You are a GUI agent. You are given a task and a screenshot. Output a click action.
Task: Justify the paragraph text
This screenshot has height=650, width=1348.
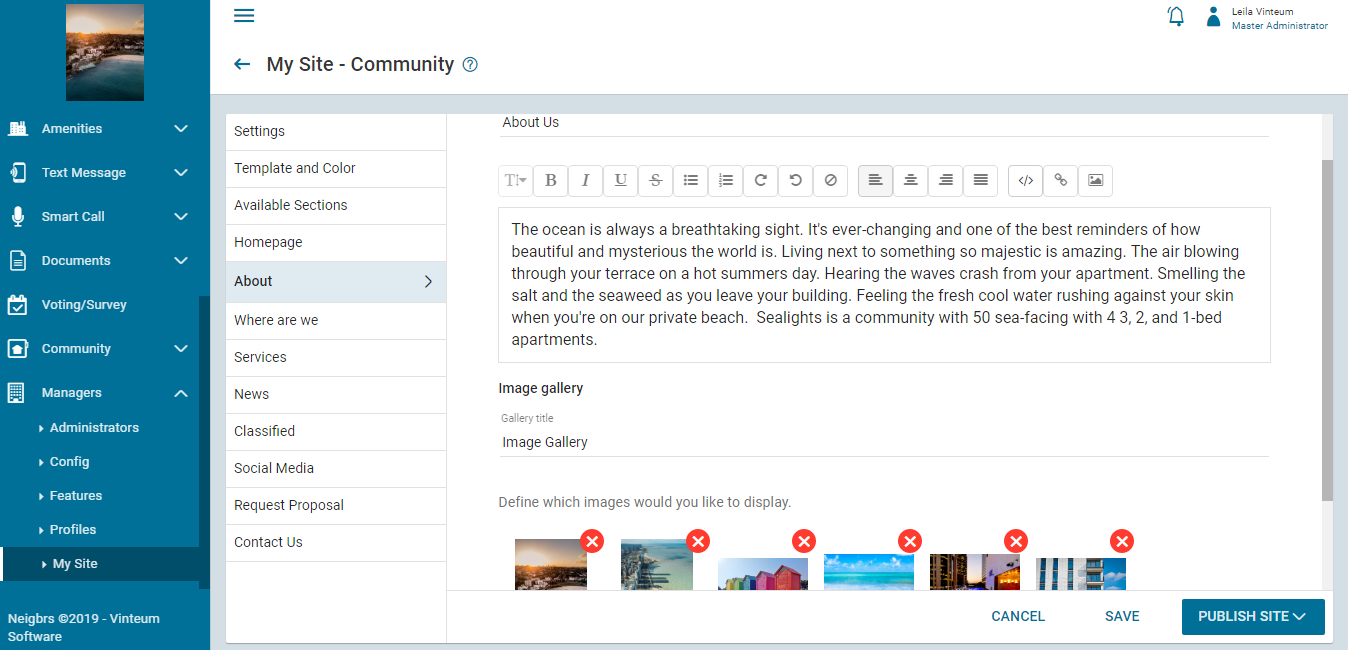pyautogui.click(x=980, y=181)
